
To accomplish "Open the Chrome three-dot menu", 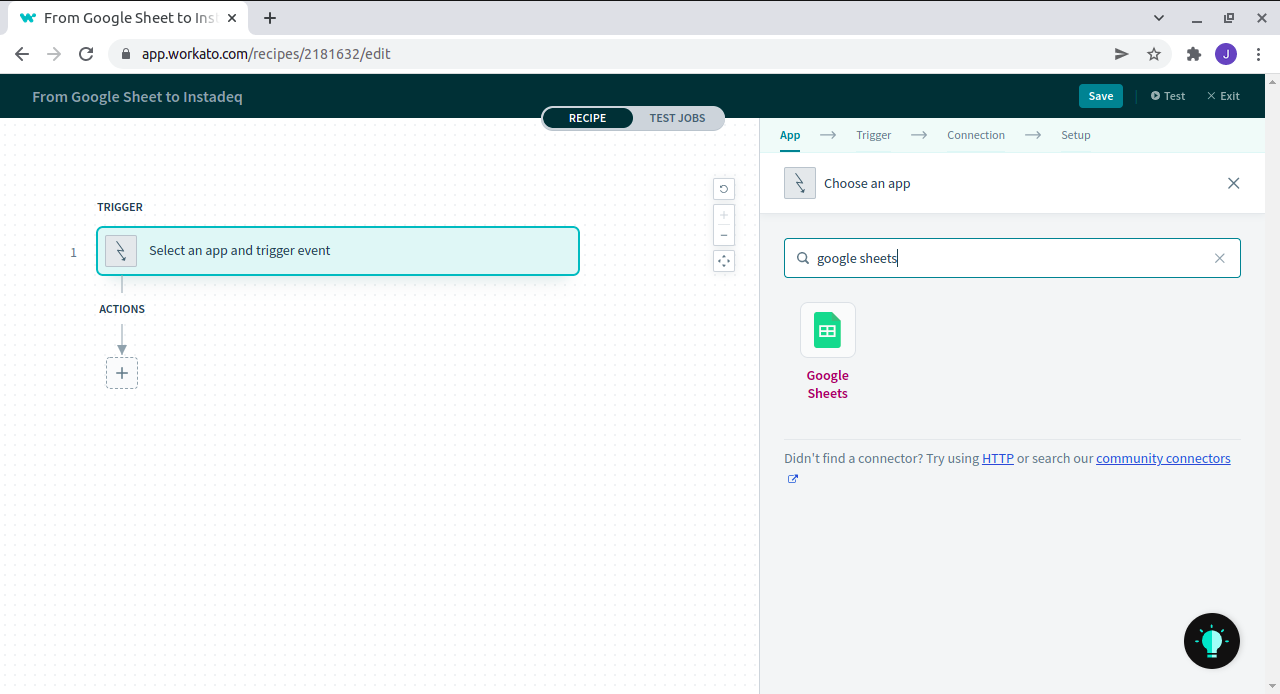I will pyautogui.click(x=1258, y=54).
